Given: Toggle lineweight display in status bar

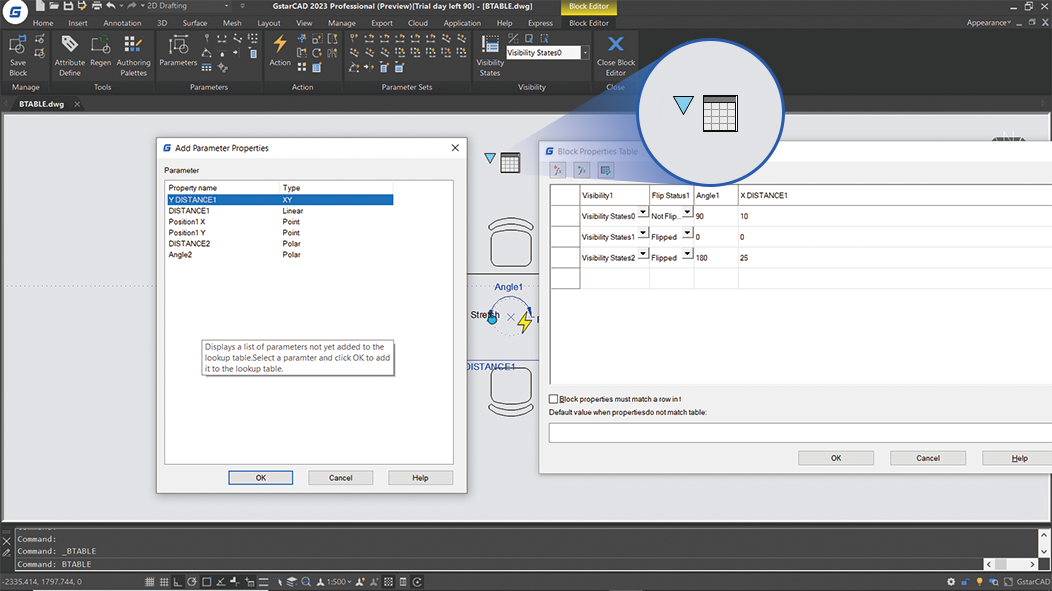Looking at the screenshot, I should click(x=263, y=582).
